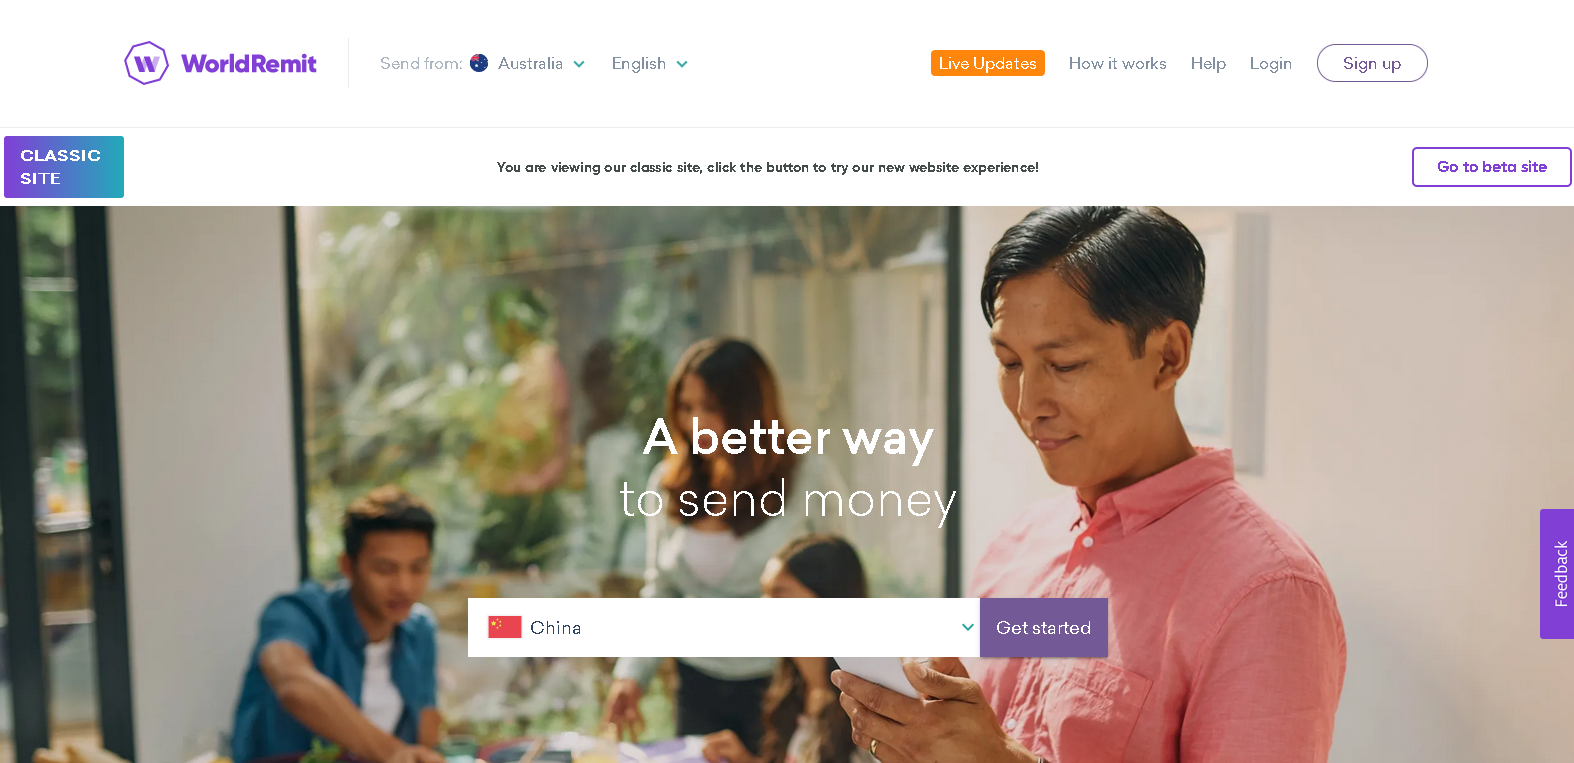Click the WorldRemit hexagon logo icon

[146, 63]
